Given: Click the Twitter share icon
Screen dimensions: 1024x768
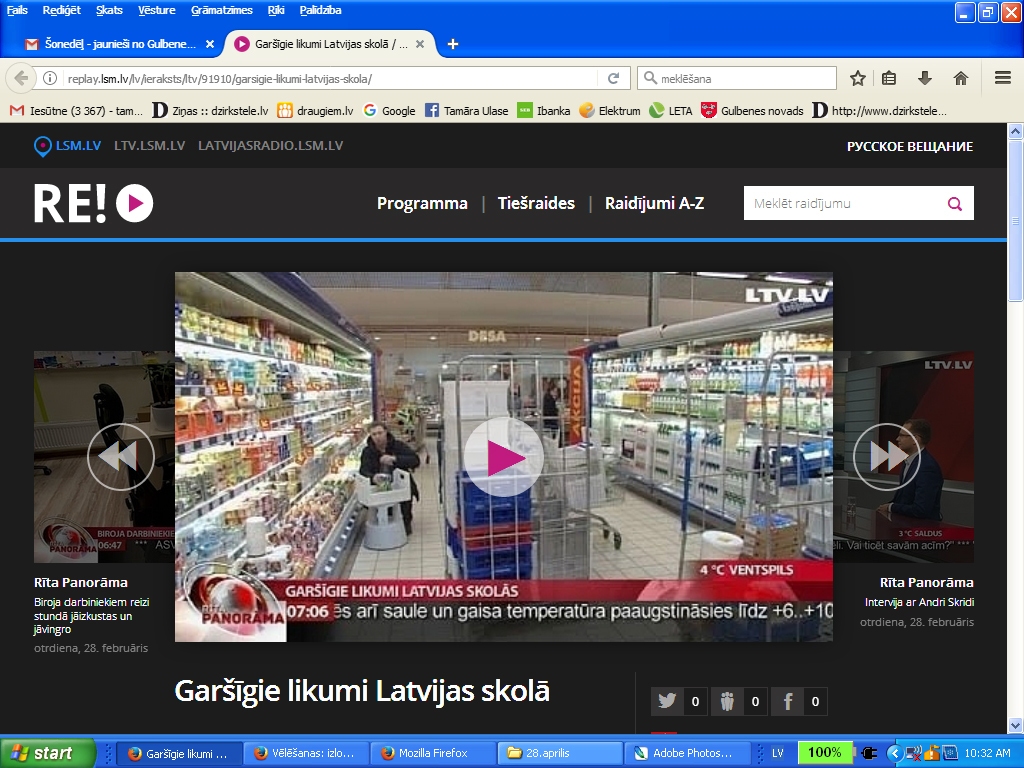Looking at the screenshot, I should (667, 701).
